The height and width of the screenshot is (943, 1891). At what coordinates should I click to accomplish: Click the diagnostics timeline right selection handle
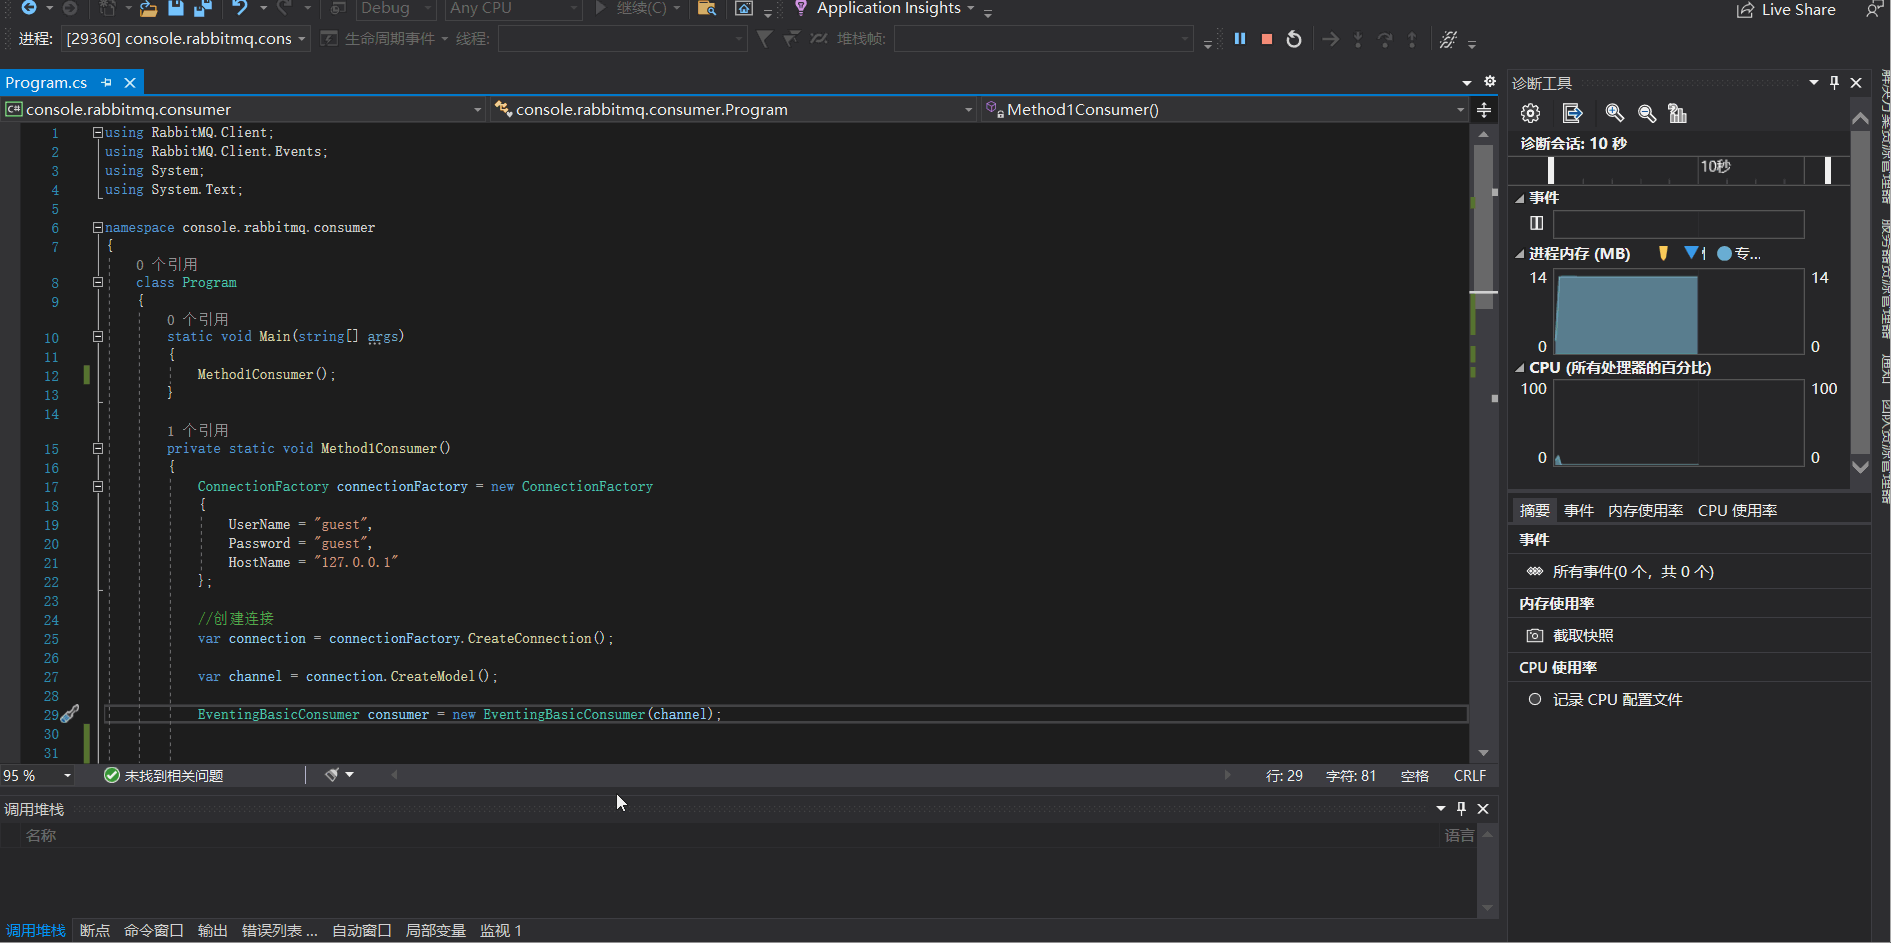tap(1828, 170)
